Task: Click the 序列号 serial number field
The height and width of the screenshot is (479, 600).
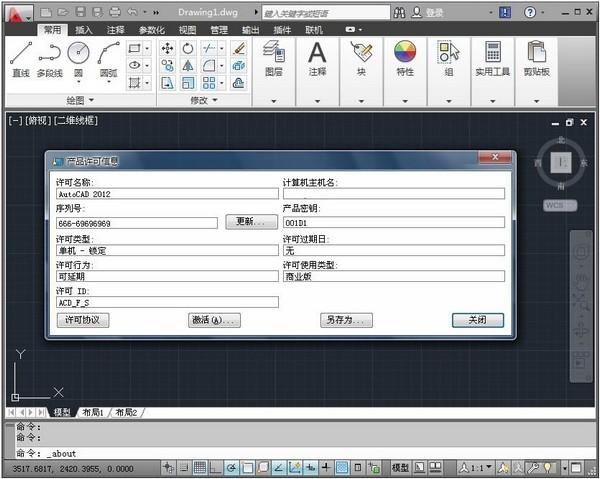Action: point(138,223)
